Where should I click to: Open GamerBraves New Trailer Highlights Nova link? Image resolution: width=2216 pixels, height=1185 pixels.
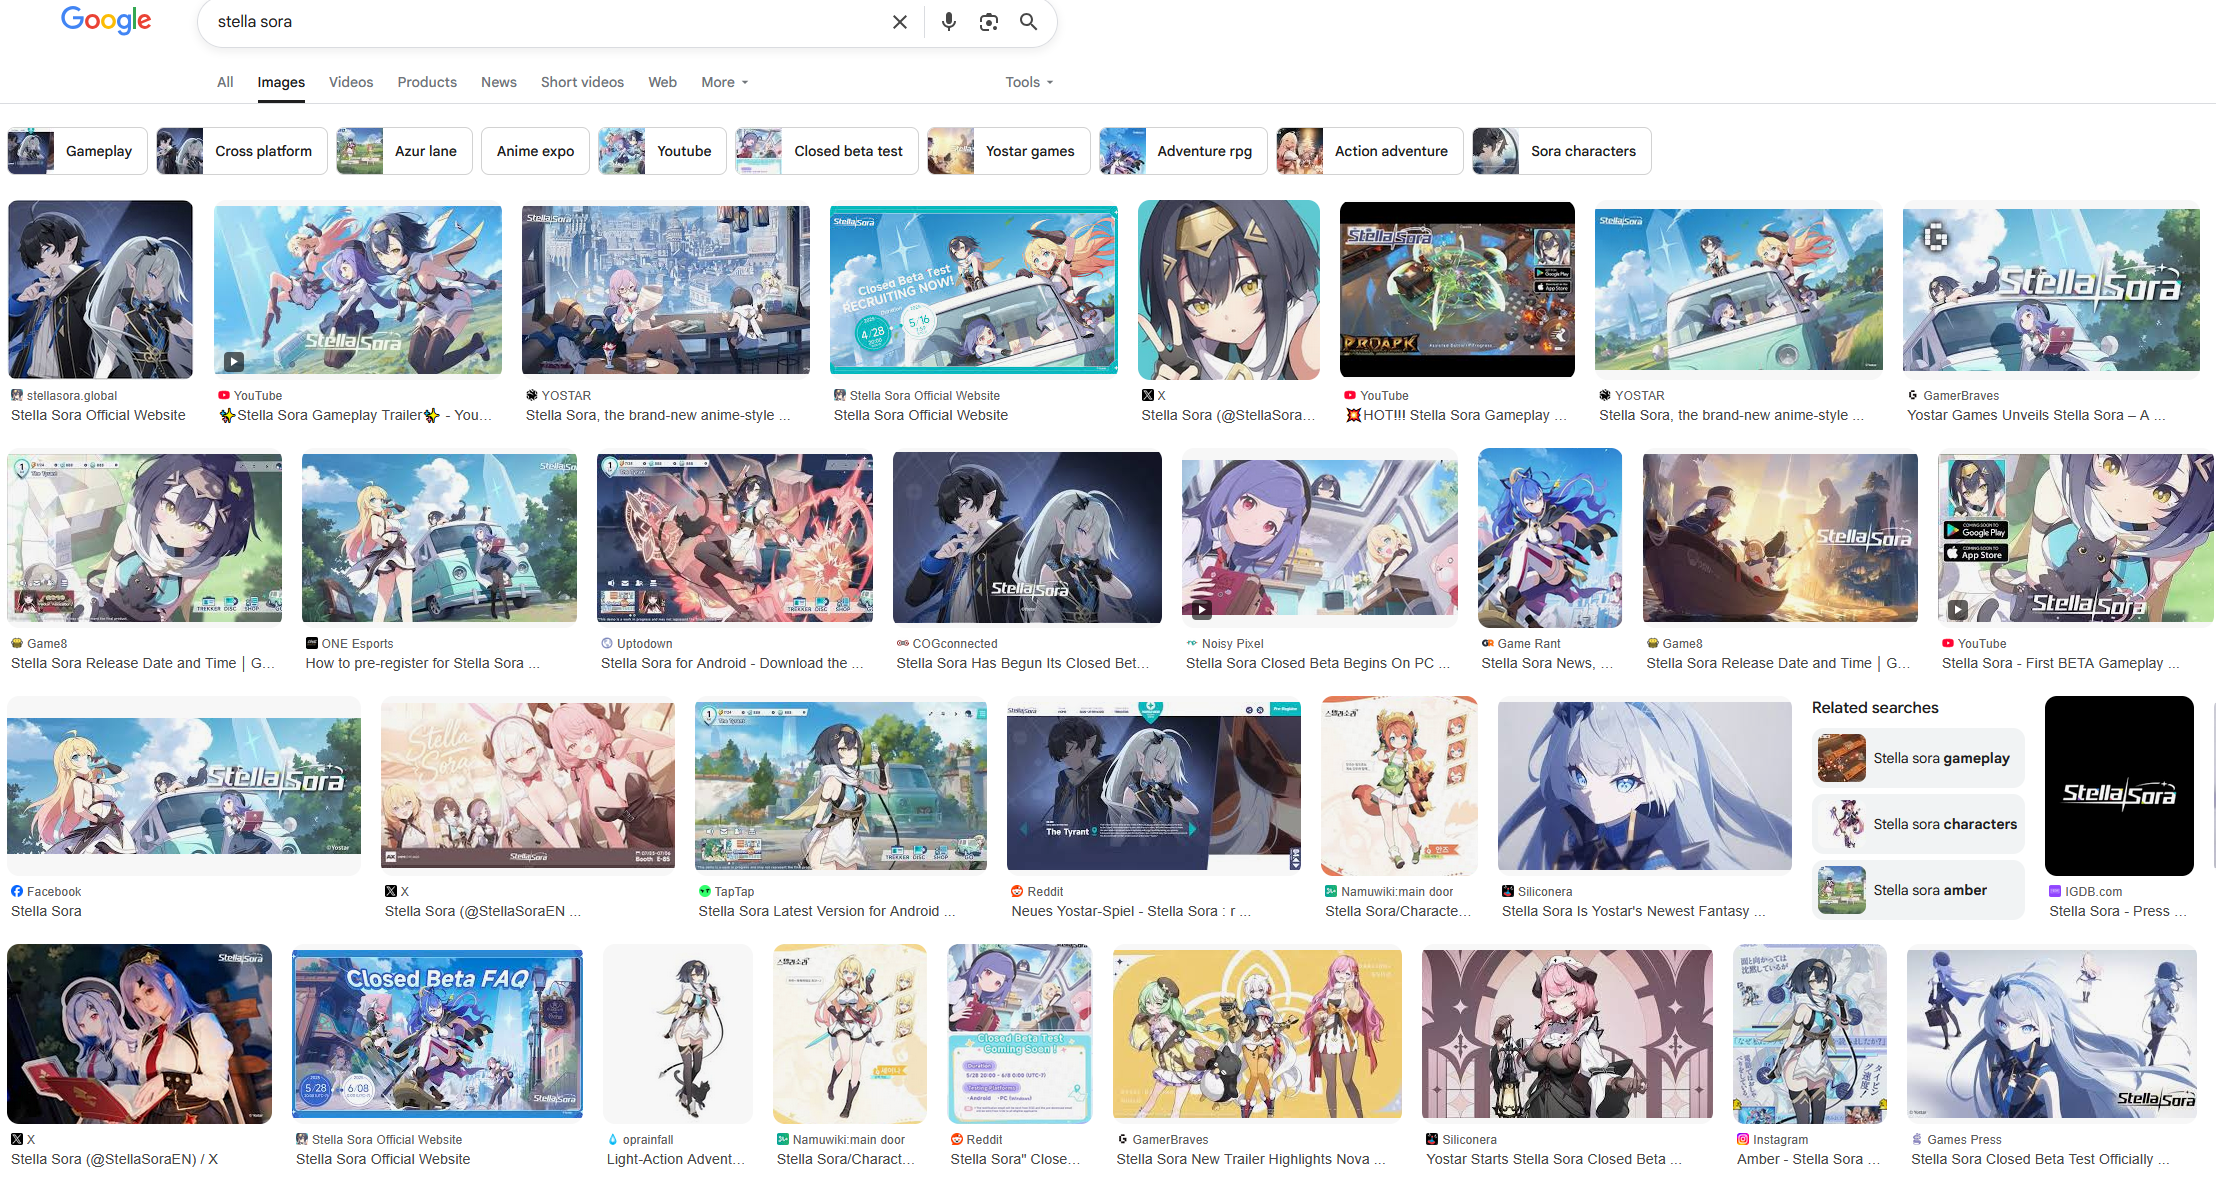click(1251, 1159)
